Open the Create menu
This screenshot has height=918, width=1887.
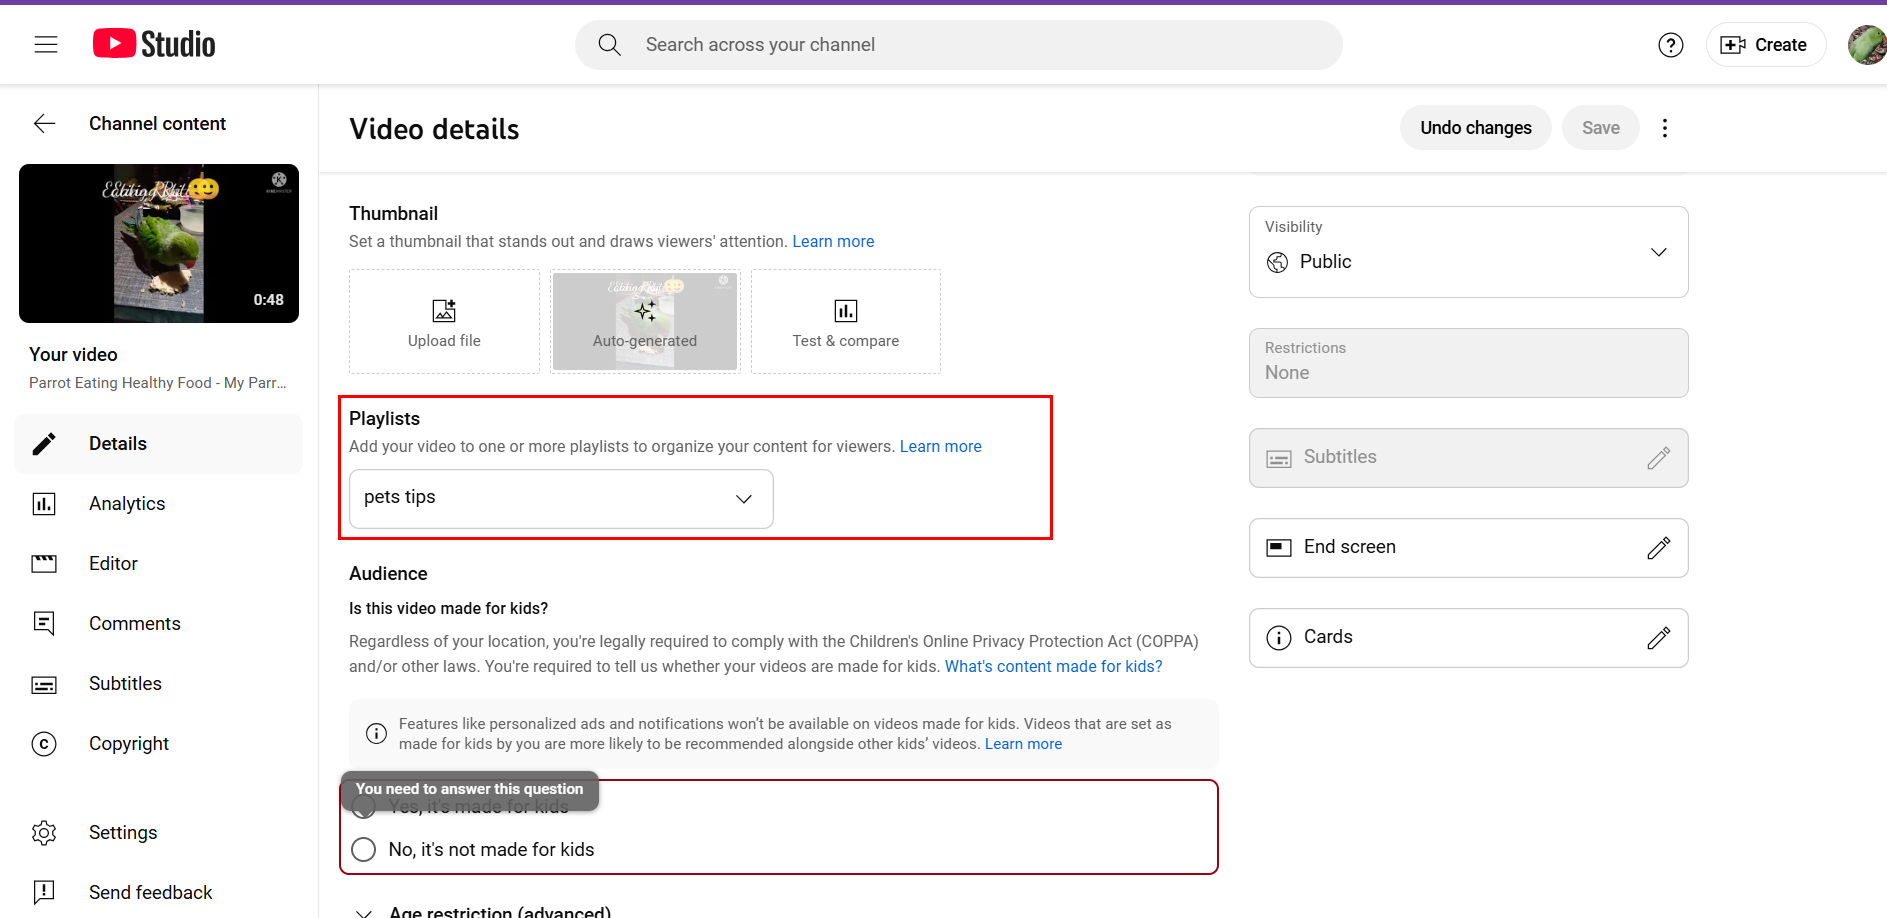(1766, 44)
